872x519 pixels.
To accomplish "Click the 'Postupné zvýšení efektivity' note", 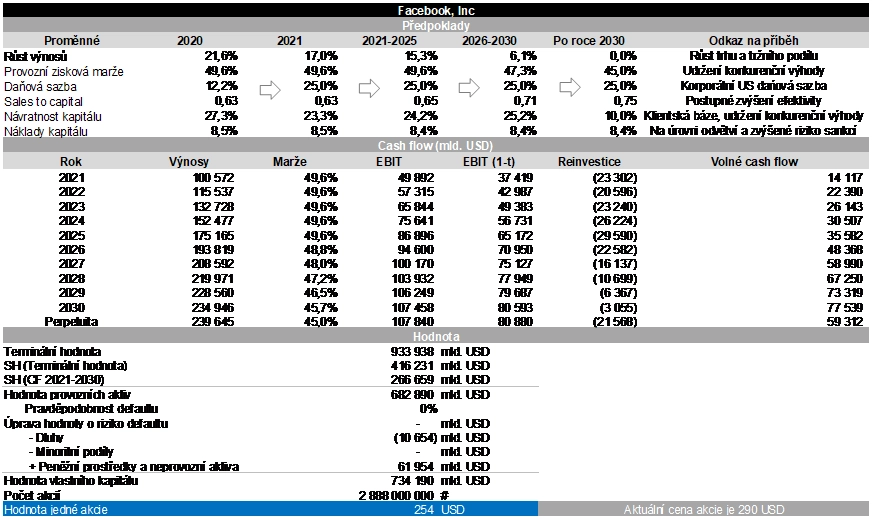I will pyautogui.click(x=754, y=101).
